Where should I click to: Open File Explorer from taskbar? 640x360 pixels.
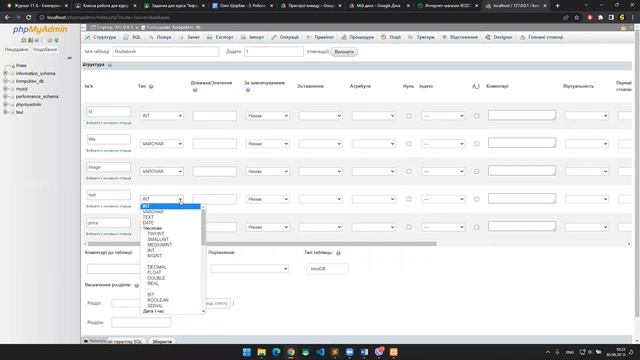(262, 352)
